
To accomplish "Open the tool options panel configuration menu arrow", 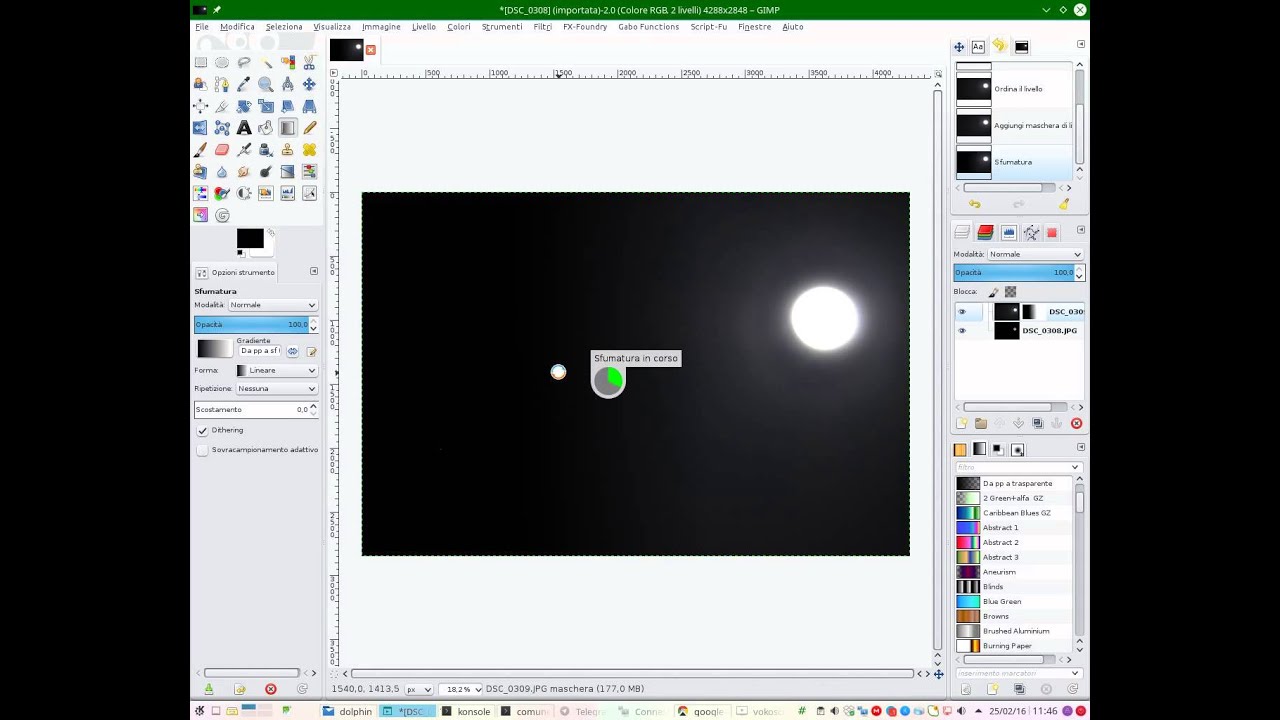I will 314,271.
